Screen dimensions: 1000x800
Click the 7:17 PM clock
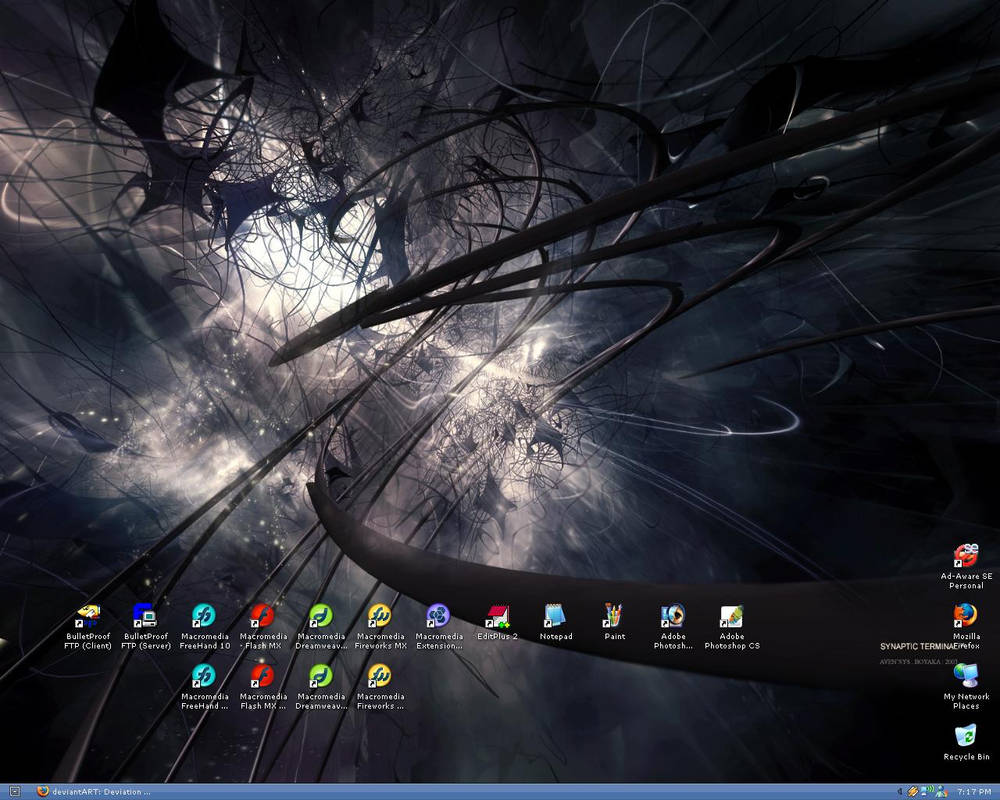click(x=974, y=792)
